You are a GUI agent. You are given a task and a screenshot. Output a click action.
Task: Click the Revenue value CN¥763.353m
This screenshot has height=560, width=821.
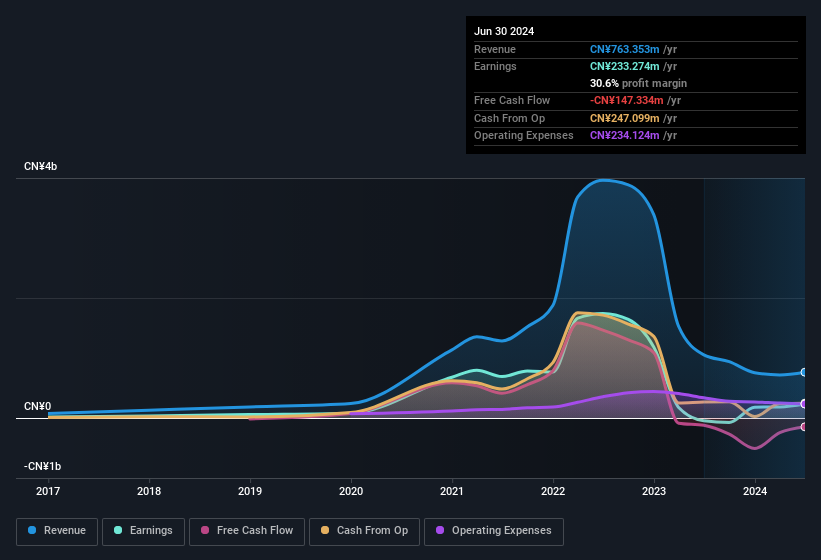(624, 49)
